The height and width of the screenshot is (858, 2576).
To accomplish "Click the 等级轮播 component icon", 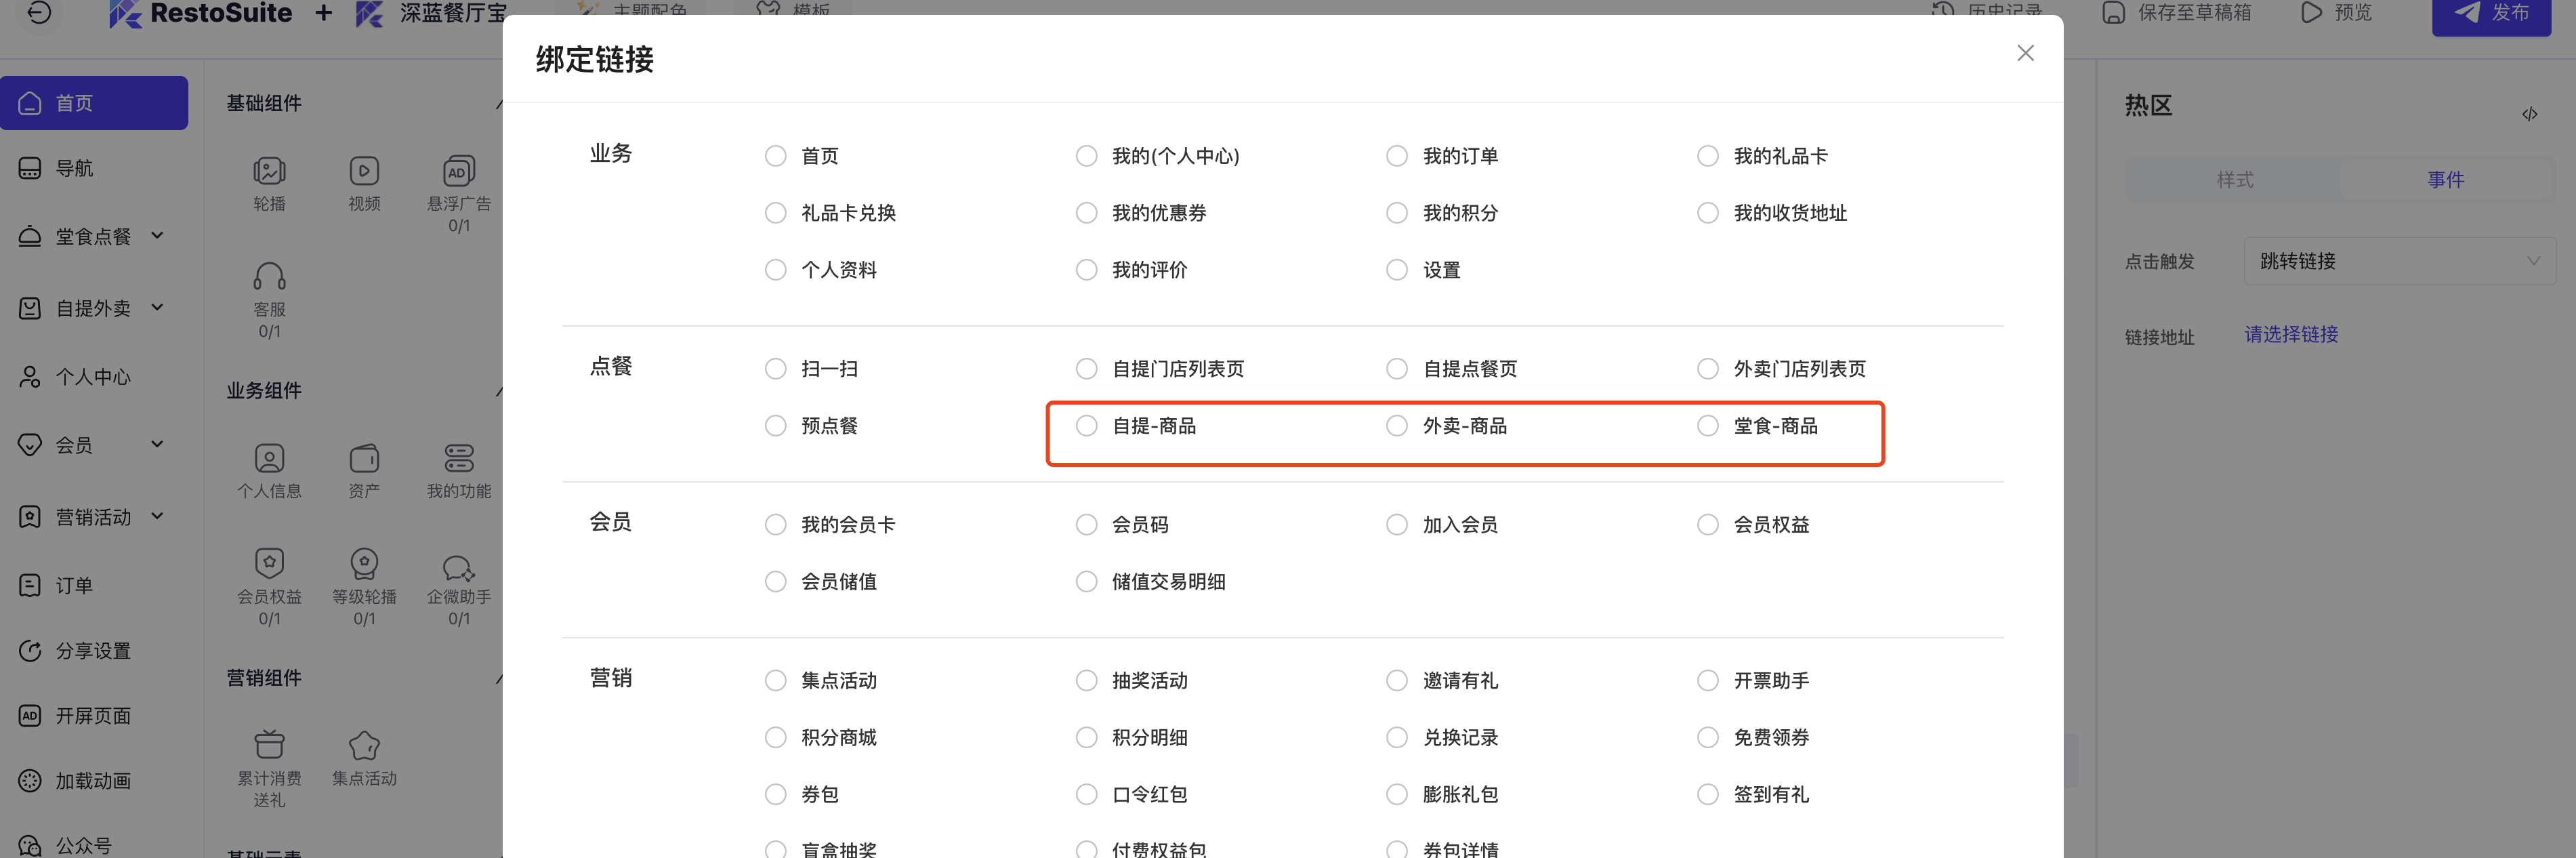I will click(364, 563).
